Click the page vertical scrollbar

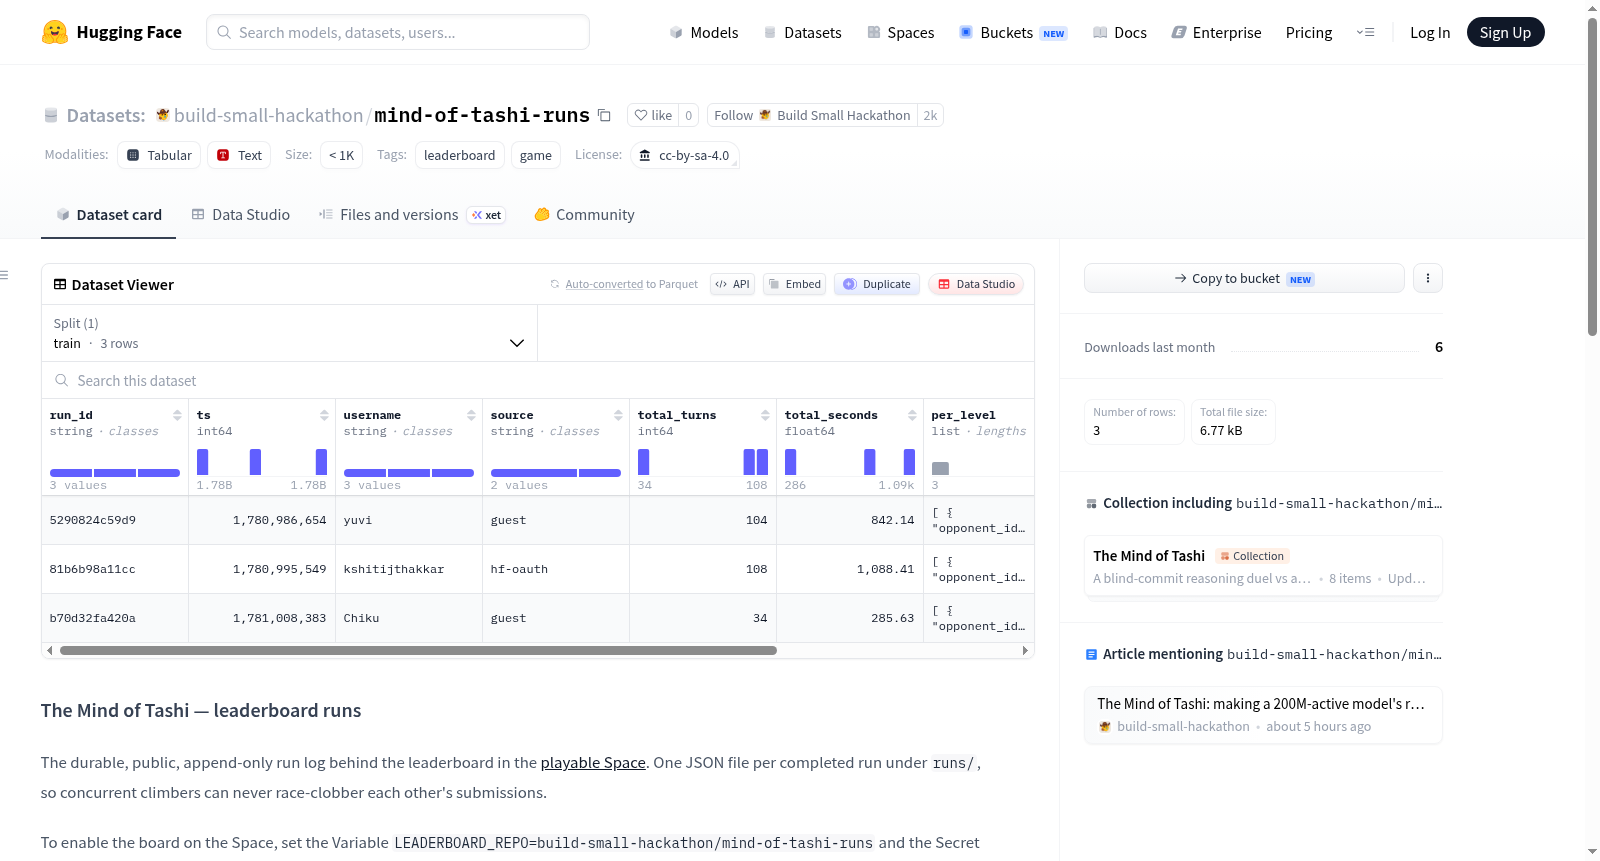point(1592,176)
